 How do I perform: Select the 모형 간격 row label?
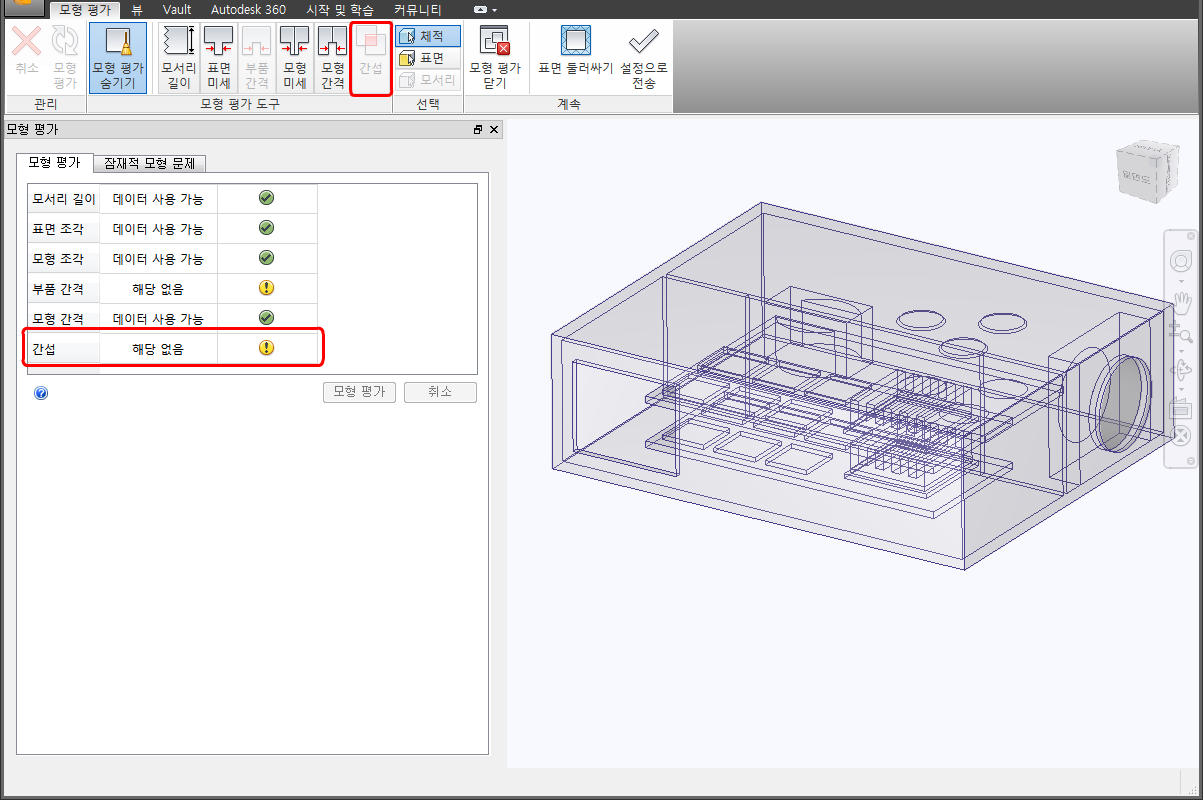[63, 319]
